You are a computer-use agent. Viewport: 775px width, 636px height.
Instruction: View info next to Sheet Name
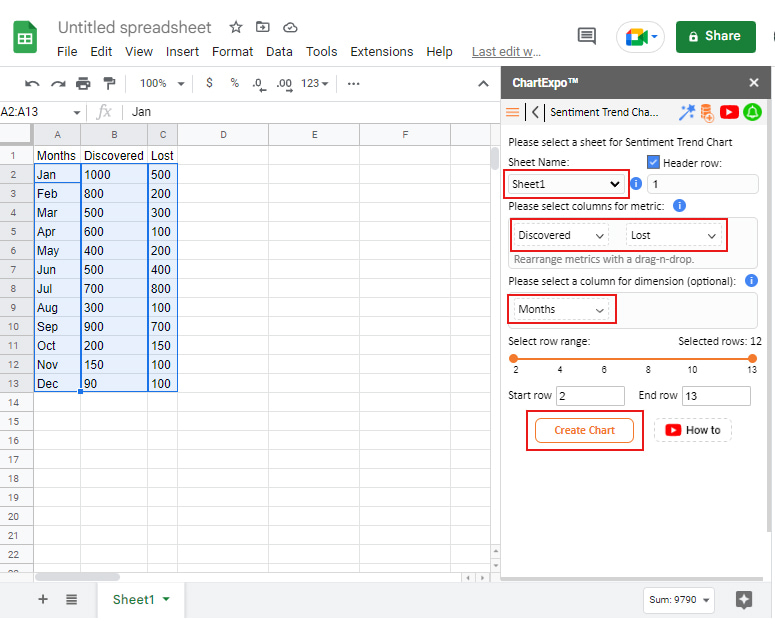coord(636,184)
